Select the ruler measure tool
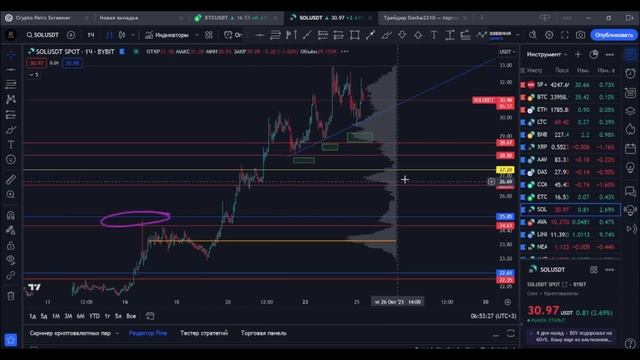Screen dimensions: 640x360 click(11, 179)
